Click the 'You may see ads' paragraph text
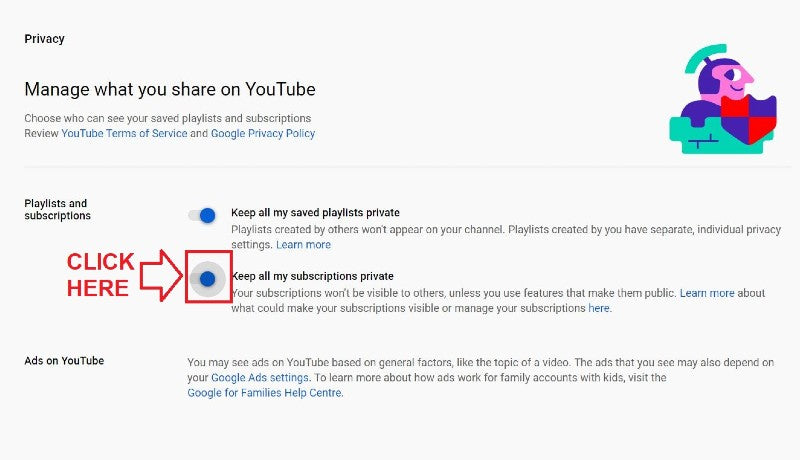 (x=480, y=362)
